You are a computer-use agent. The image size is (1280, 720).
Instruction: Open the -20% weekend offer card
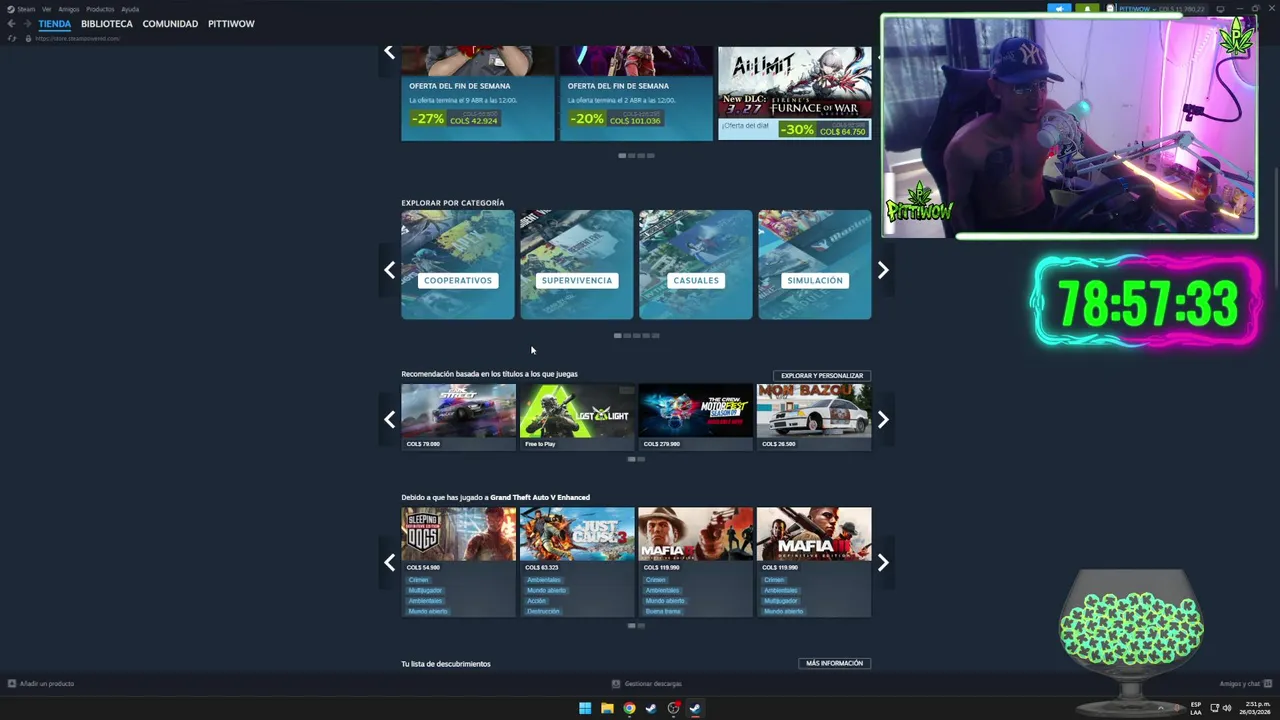[x=636, y=93]
